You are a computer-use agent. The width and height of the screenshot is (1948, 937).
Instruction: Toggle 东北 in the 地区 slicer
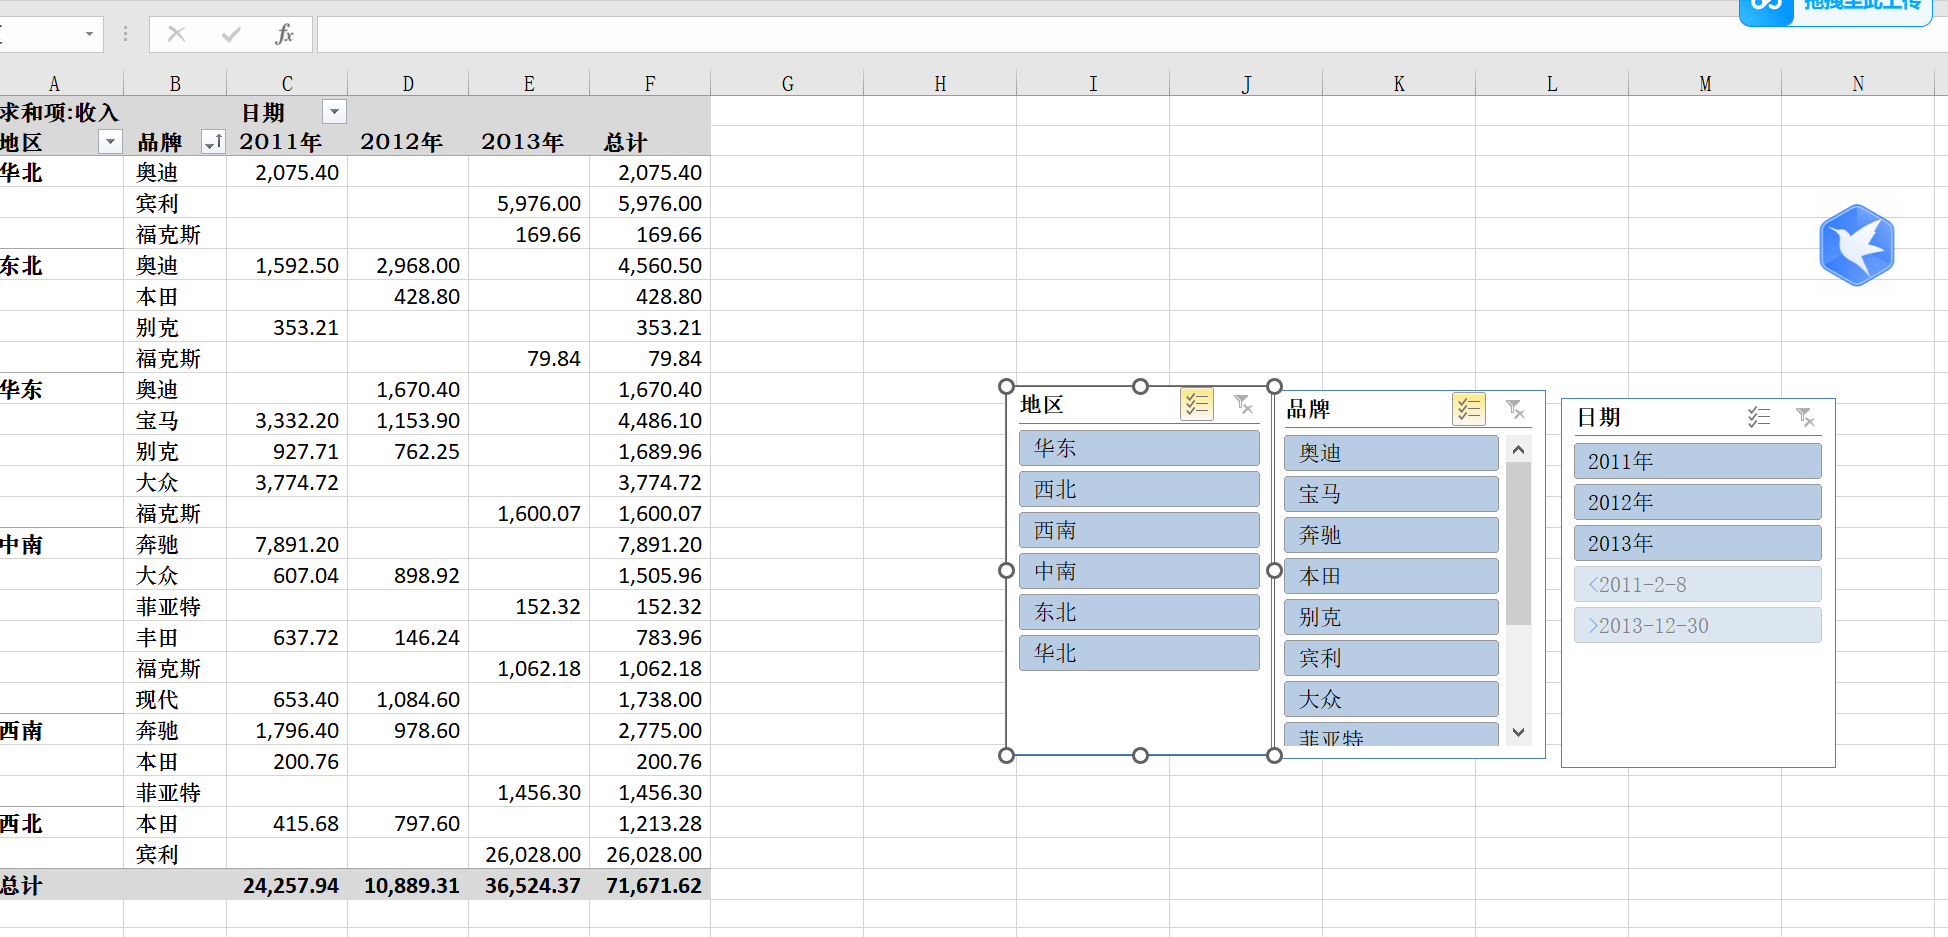[1139, 612]
